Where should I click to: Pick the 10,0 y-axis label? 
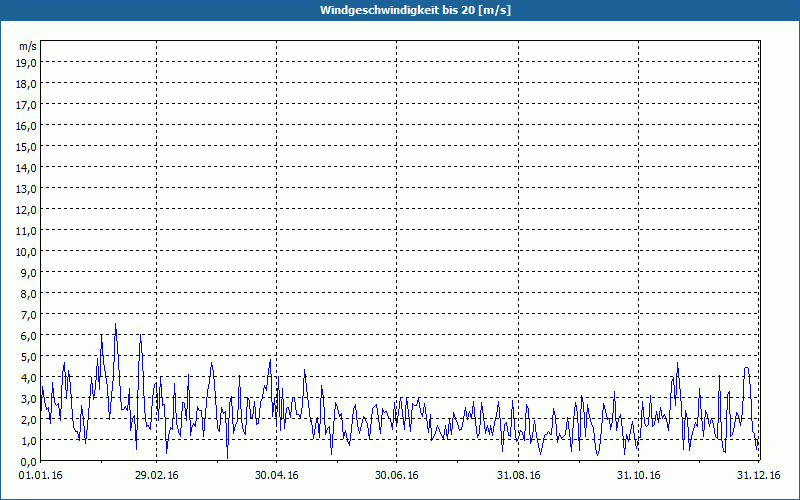[x=27, y=252]
